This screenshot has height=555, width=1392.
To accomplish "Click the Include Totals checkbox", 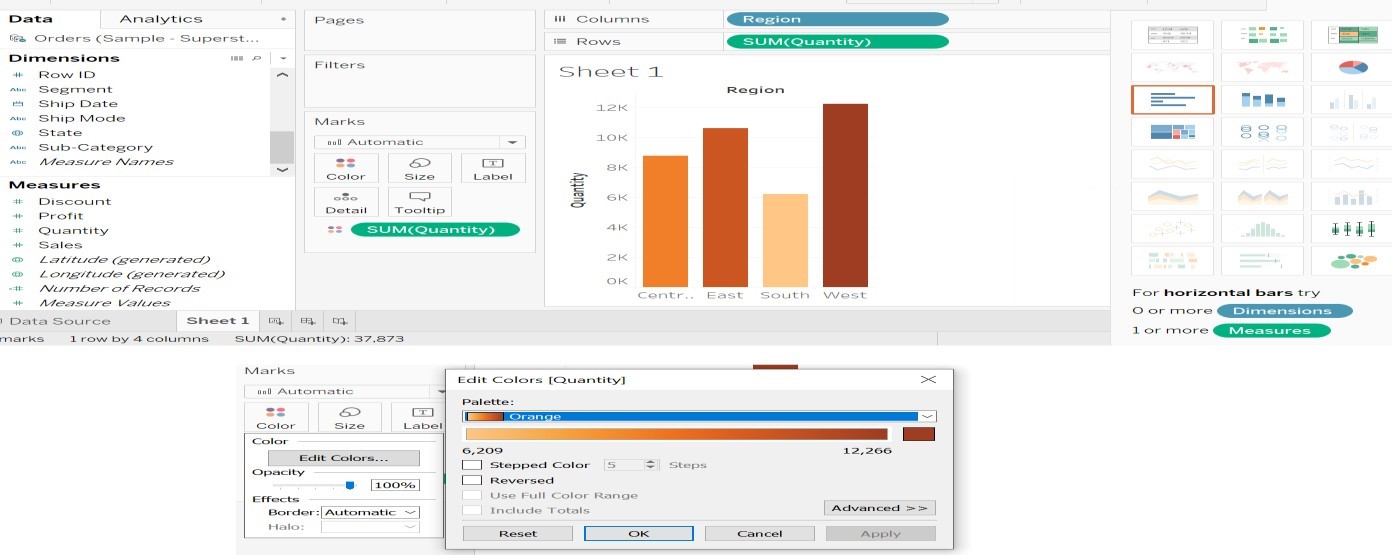I will pos(472,510).
